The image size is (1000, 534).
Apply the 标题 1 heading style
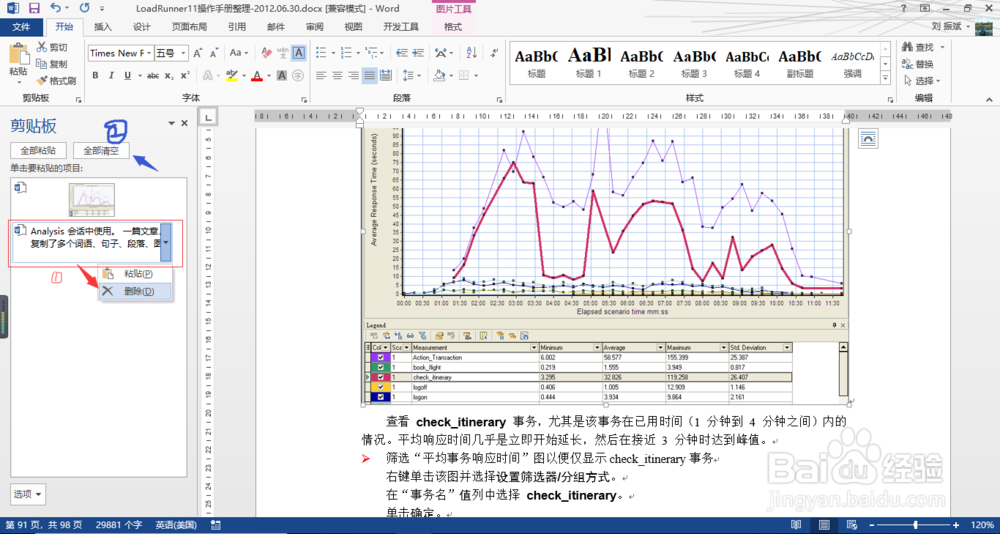[x=589, y=63]
